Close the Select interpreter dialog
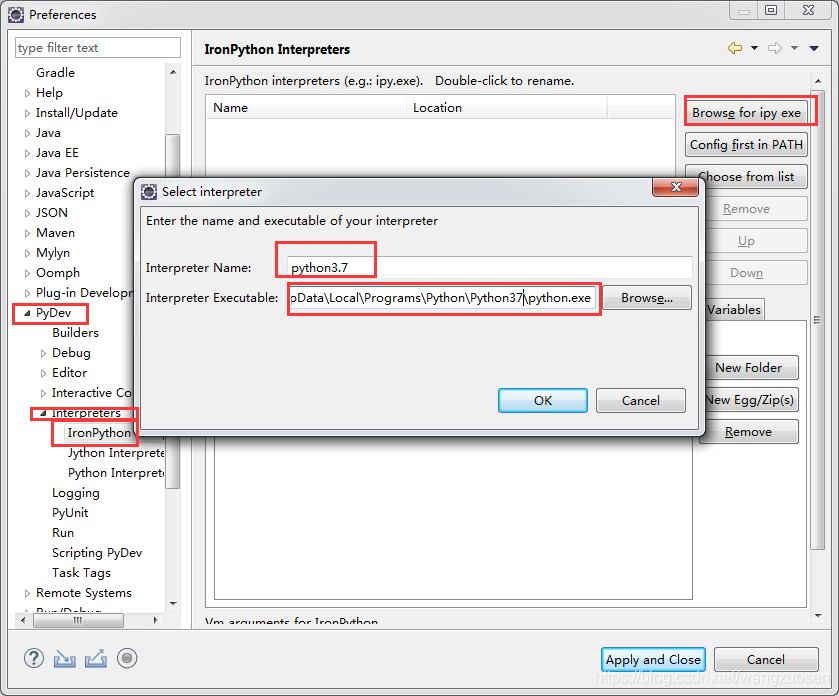 click(x=676, y=187)
